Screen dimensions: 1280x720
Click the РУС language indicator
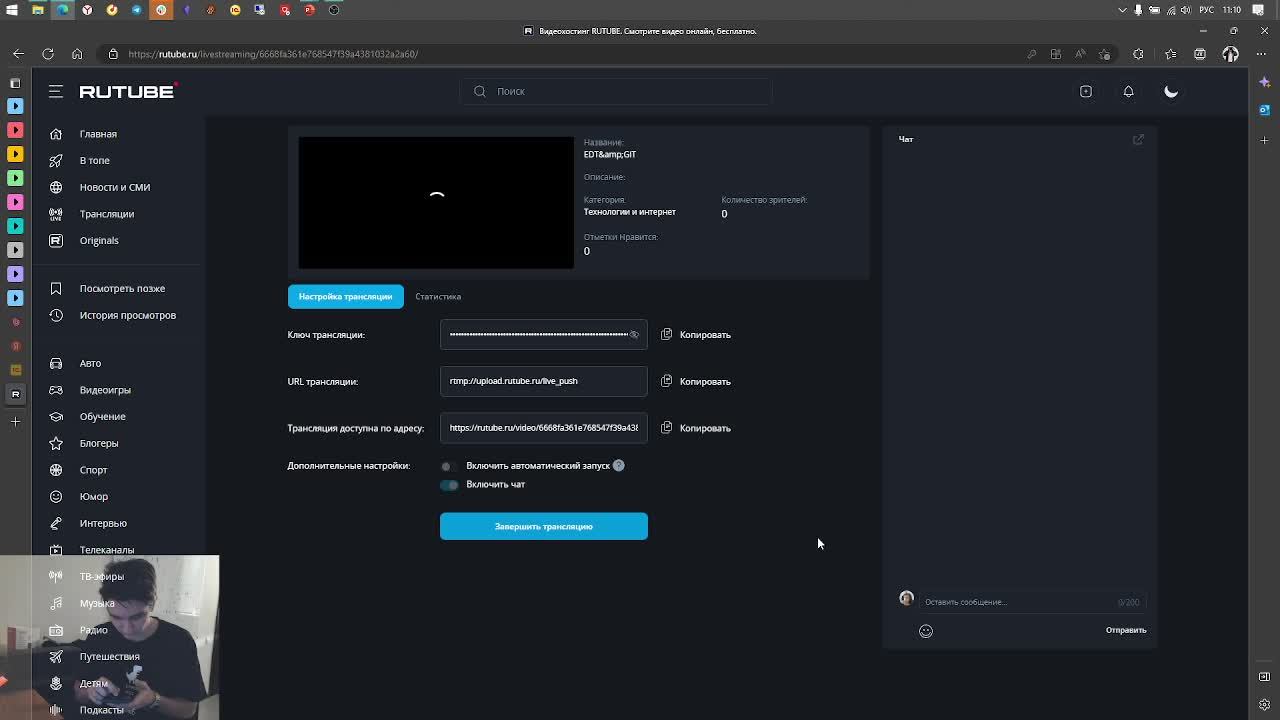(x=1207, y=10)
